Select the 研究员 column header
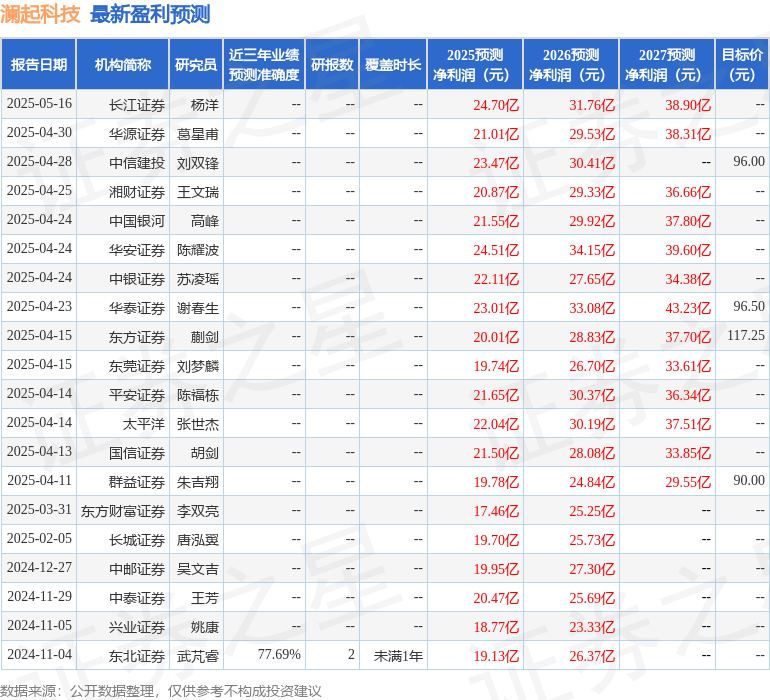 pos(196,64)
